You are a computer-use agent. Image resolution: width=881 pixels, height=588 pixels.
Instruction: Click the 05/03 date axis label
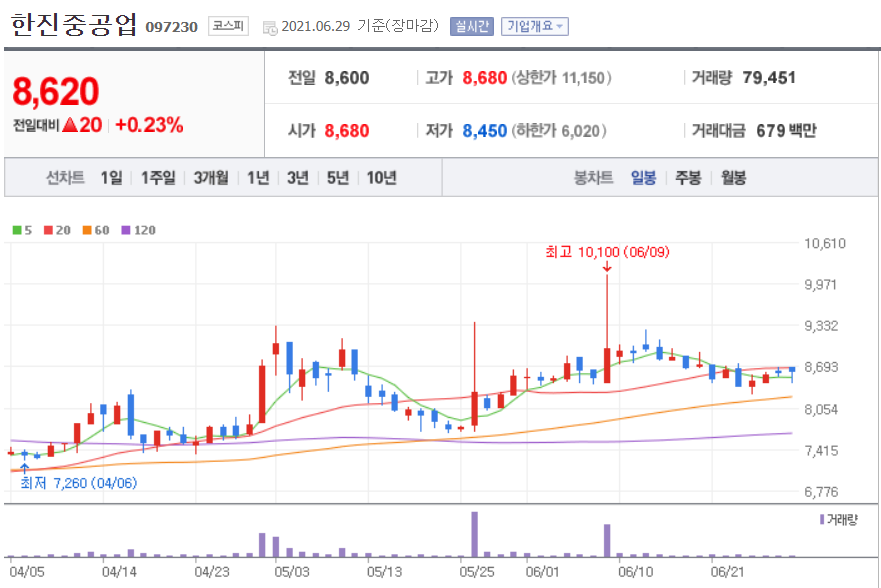(x=292, y=572)
